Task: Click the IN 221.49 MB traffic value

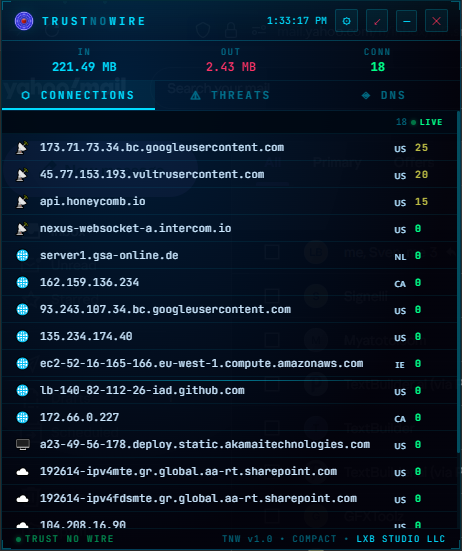Action: (84, 67)
